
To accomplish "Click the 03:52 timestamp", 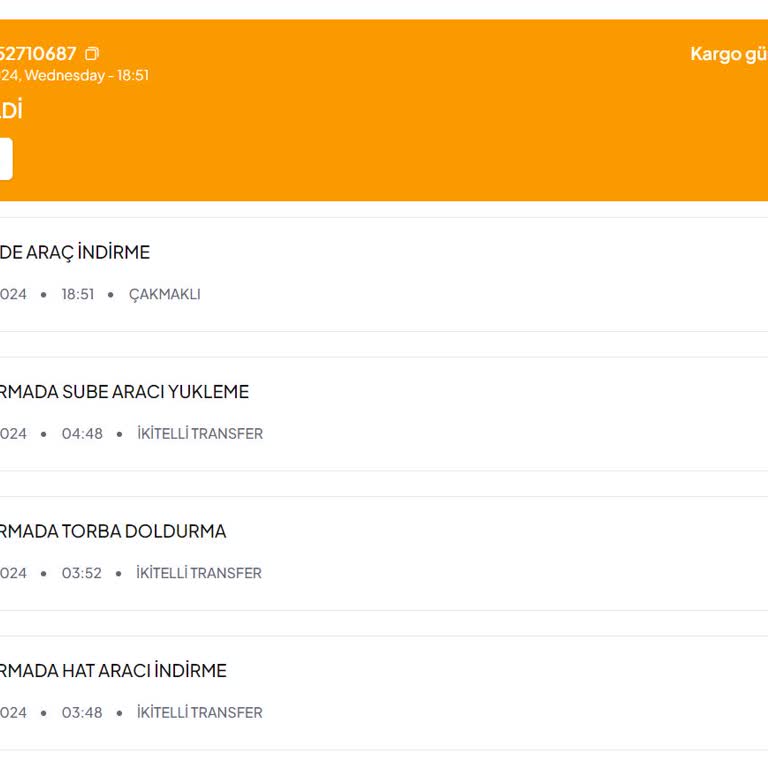I will pyautogui.click(x=82, y=573).
